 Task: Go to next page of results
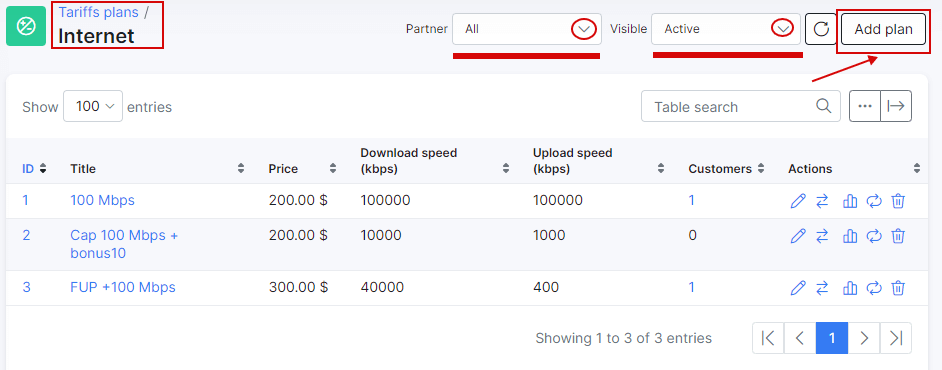click(864, 338)
